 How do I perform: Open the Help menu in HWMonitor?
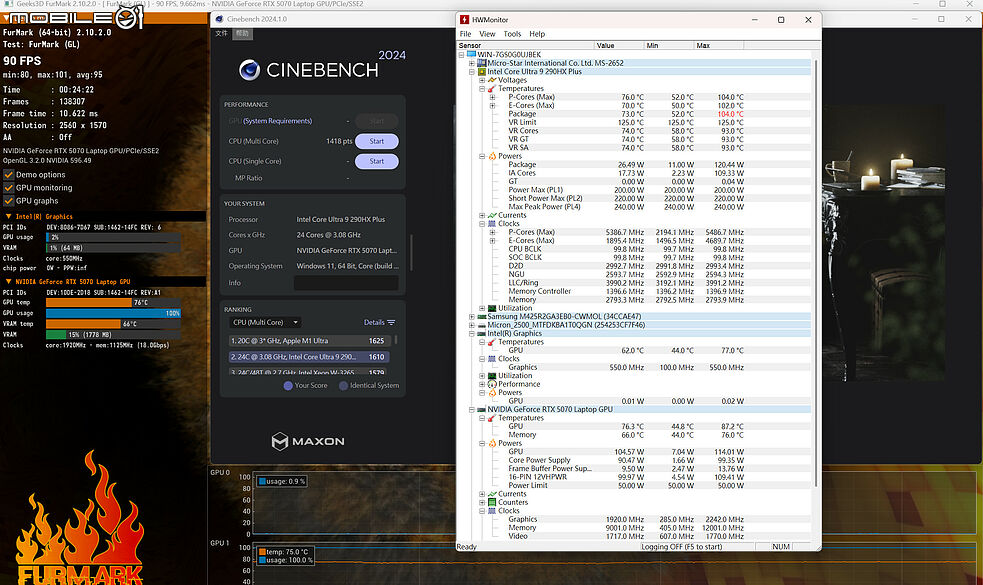tap(537, 34)
